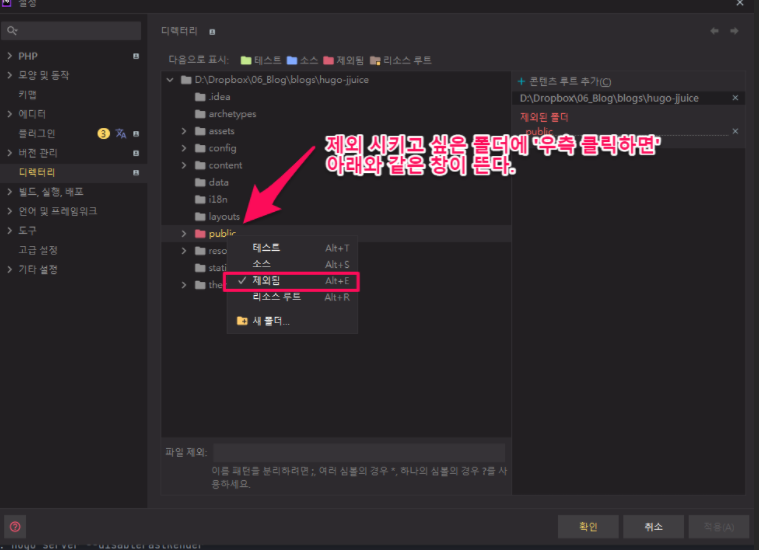The image size is (759, 550).
Task: Select the layouts folder row
Action: [x=336, y=216]
